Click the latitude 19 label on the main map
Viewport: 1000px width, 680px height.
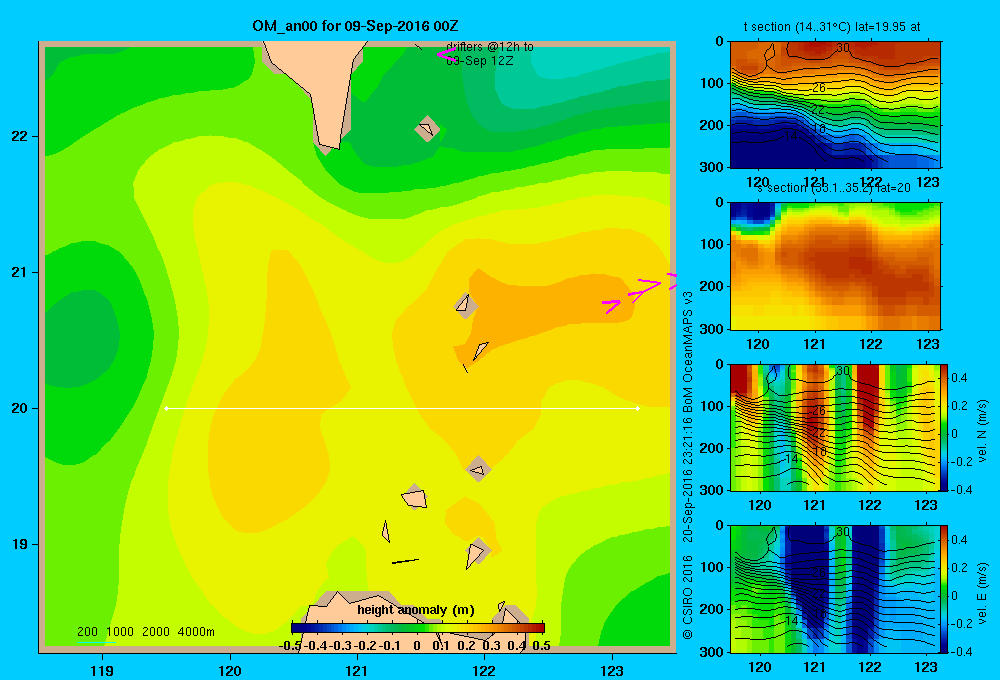[x=20, y=544]
